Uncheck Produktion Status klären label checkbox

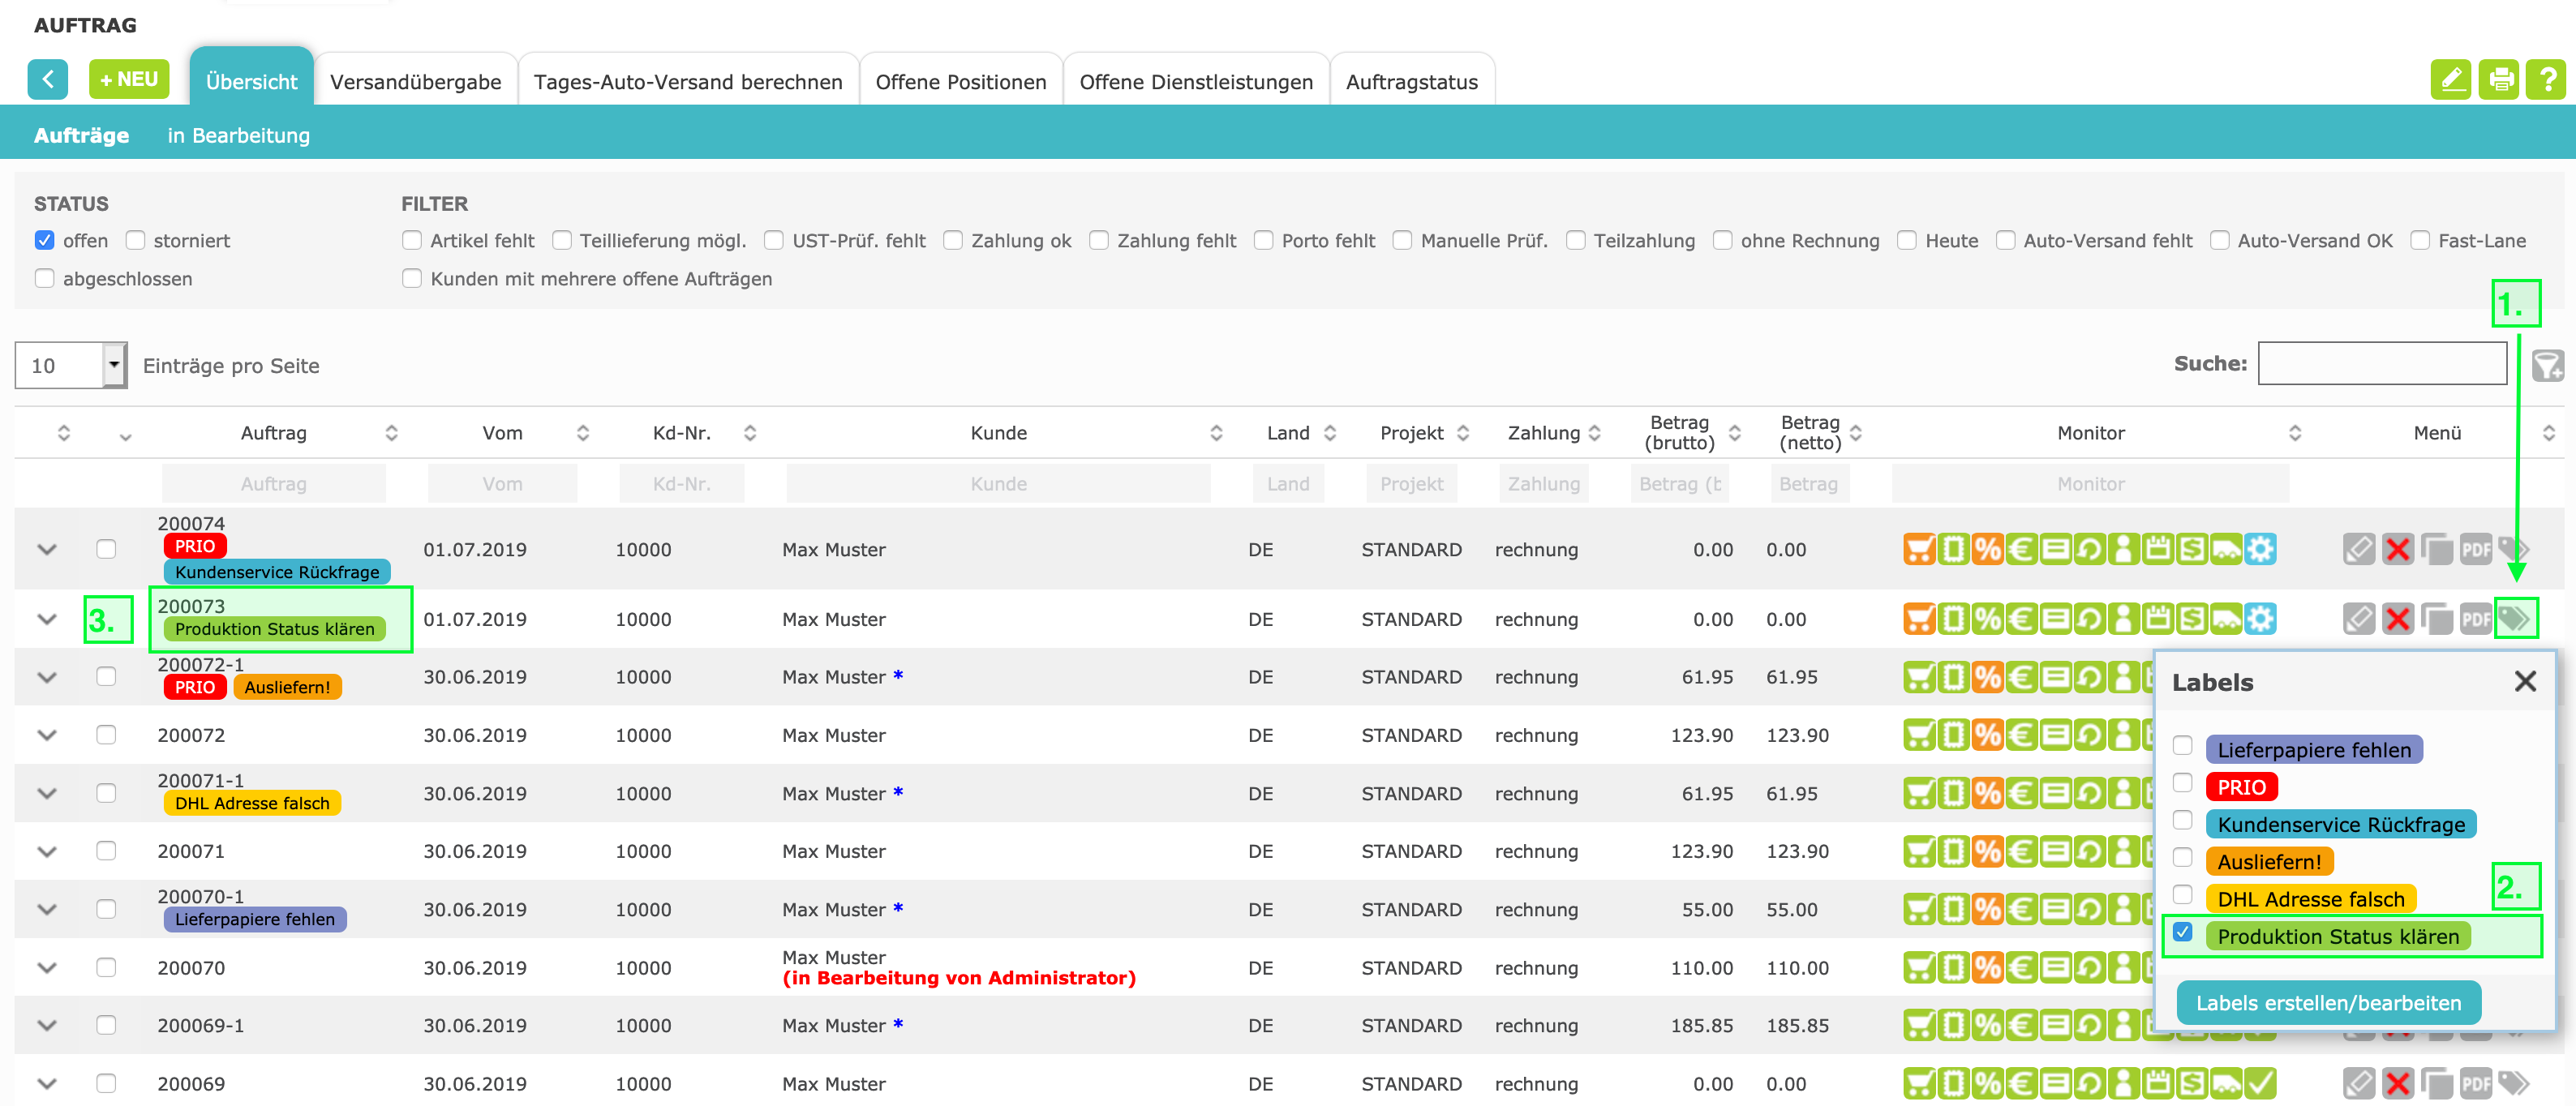(2183, 932)
